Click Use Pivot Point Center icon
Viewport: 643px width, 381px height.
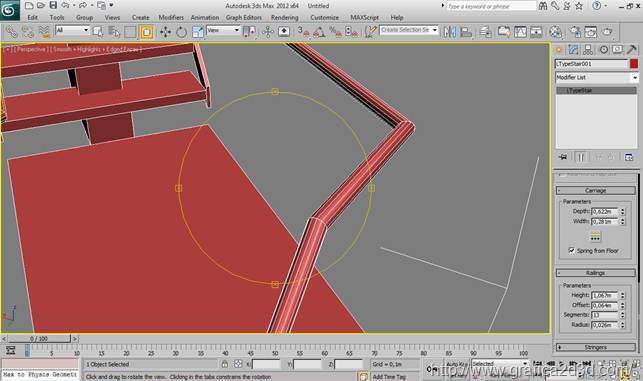coord(249,32)
